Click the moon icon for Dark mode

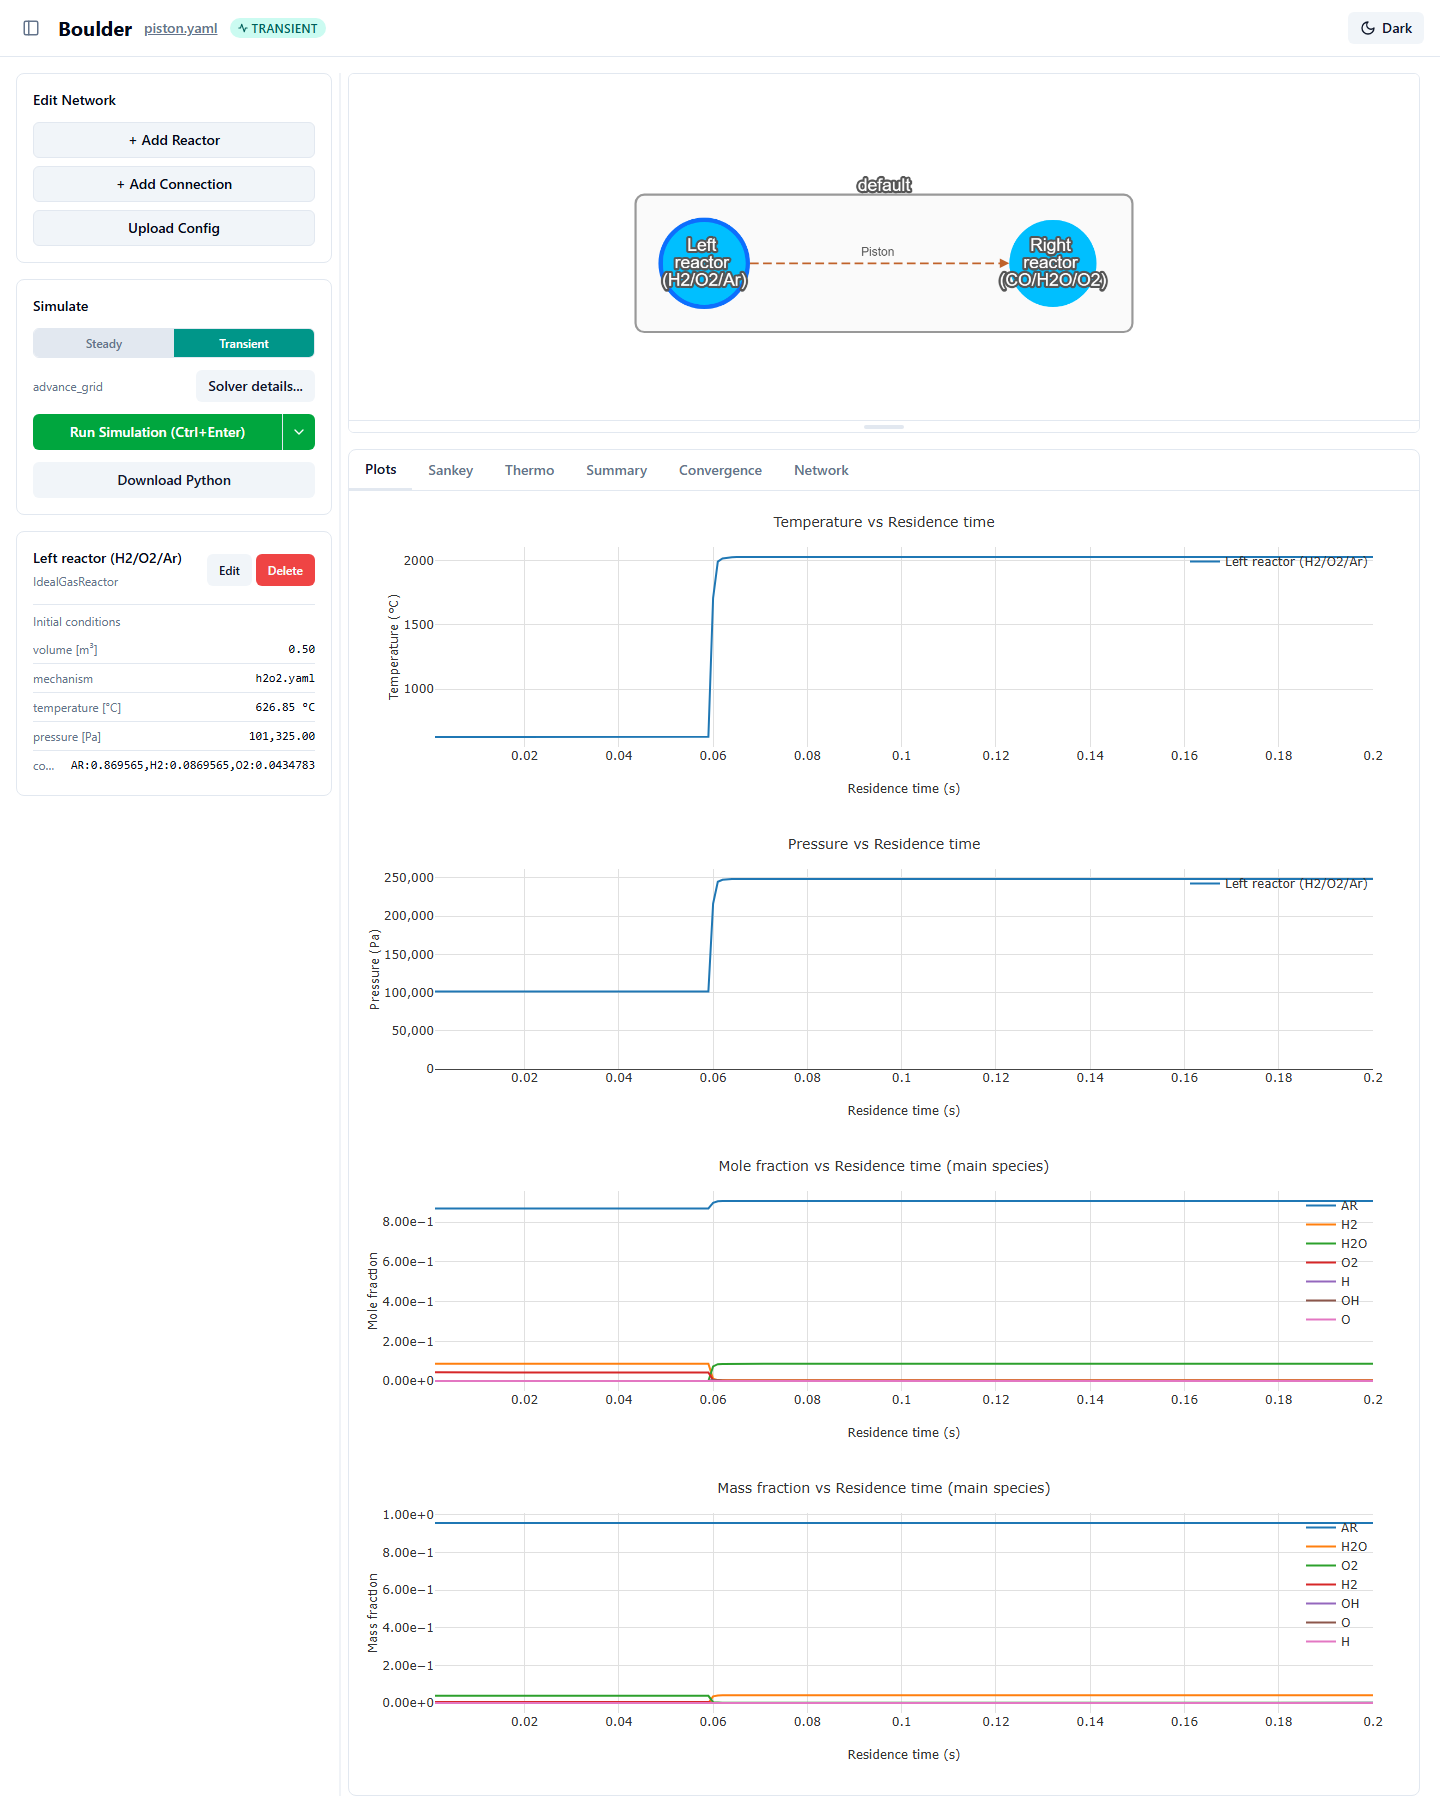1368,28
